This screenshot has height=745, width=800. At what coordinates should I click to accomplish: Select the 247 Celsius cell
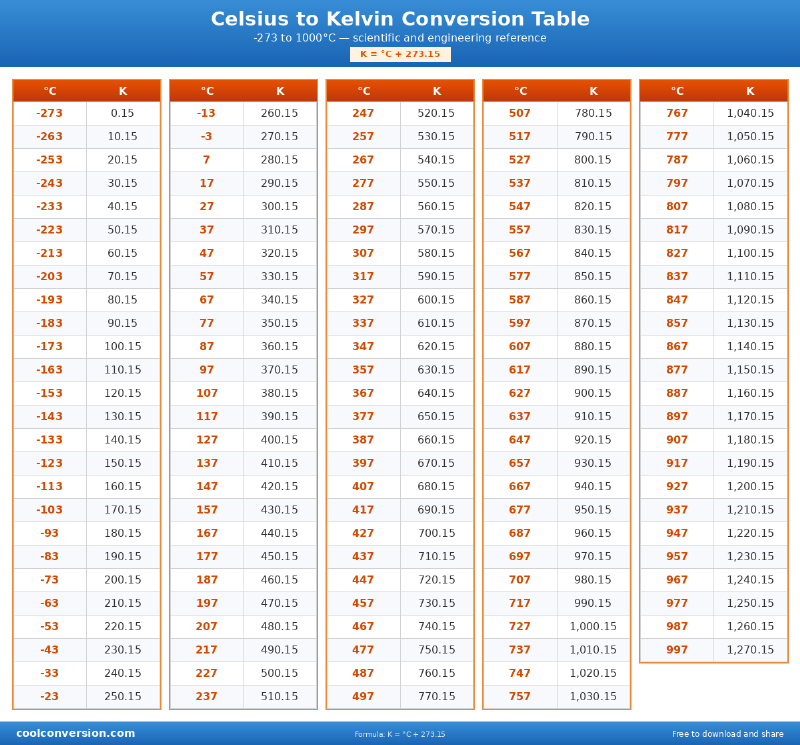coord(363,113)
